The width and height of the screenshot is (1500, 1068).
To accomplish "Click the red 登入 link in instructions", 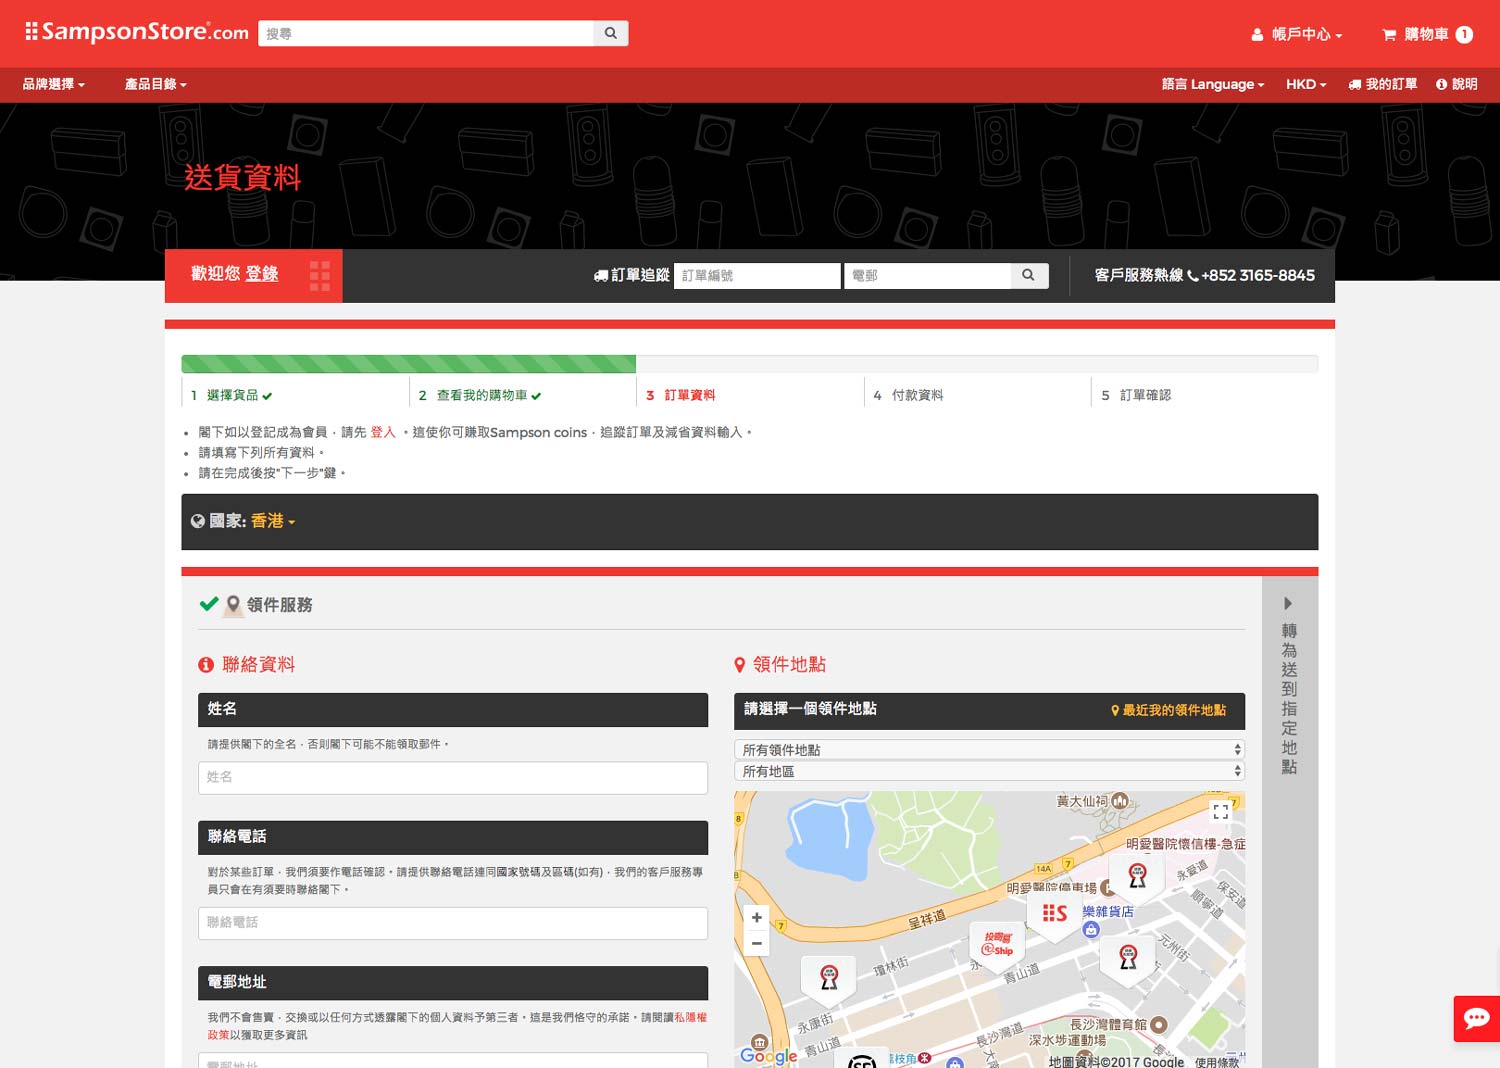I will click(383, 432).
